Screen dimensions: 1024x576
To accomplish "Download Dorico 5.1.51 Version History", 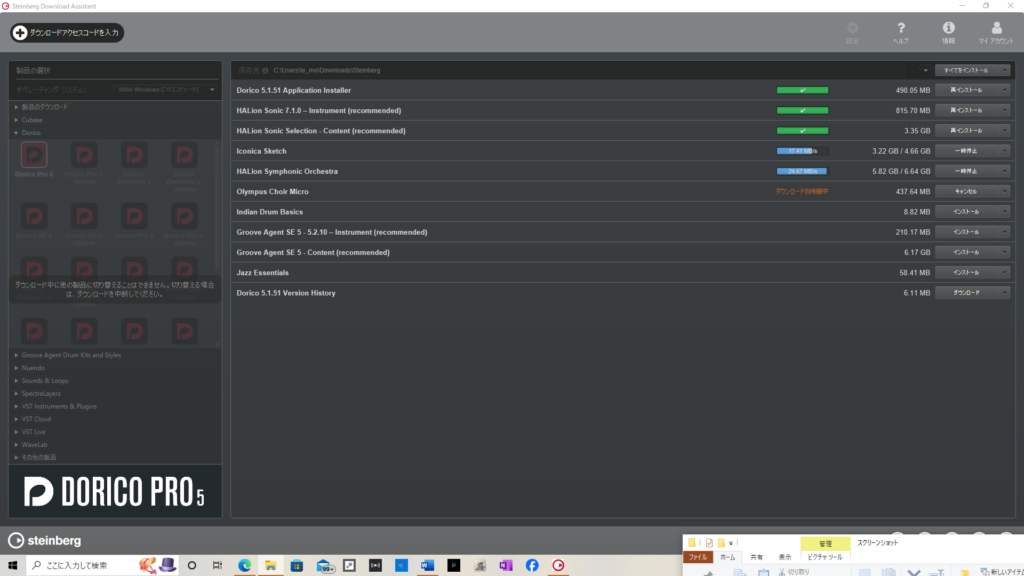I will [x=967, y=293].
